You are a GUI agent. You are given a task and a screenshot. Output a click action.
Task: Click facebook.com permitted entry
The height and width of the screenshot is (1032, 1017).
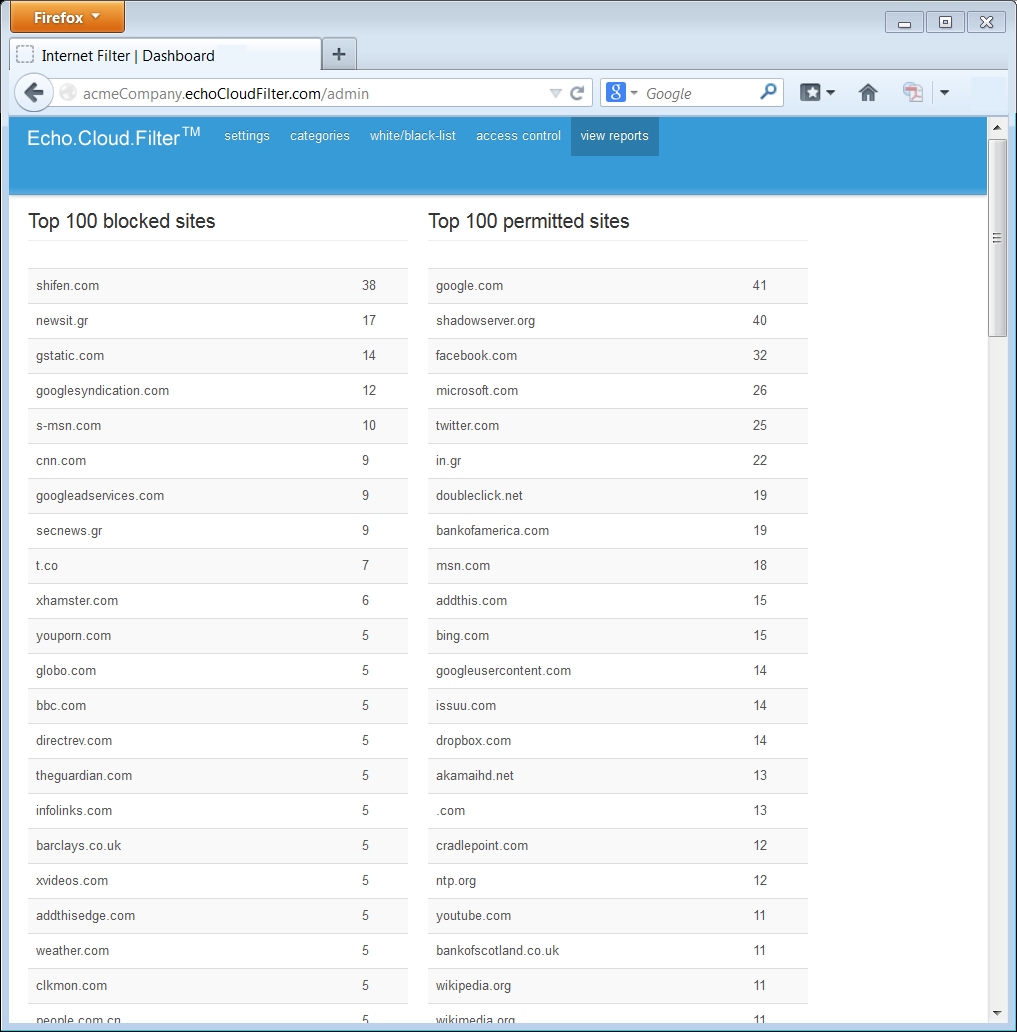[x=476, y=355]
